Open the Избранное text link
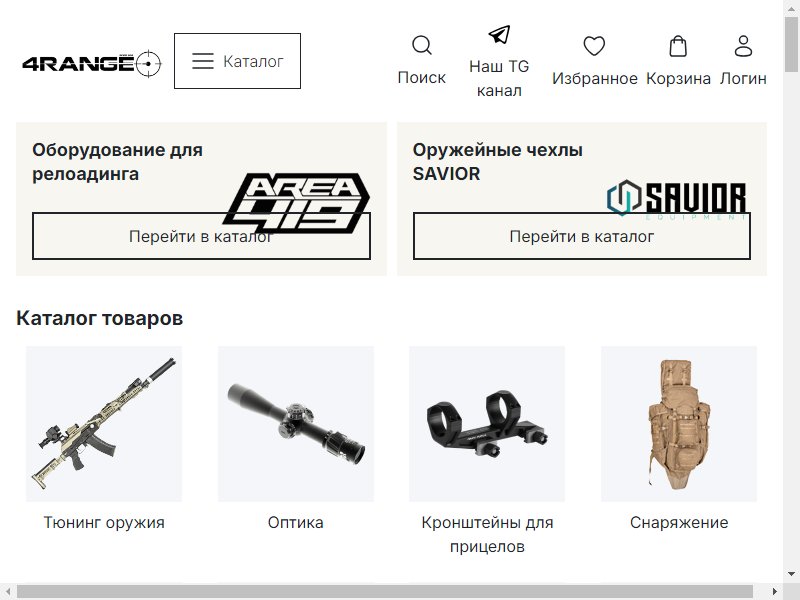 (594, 79)
